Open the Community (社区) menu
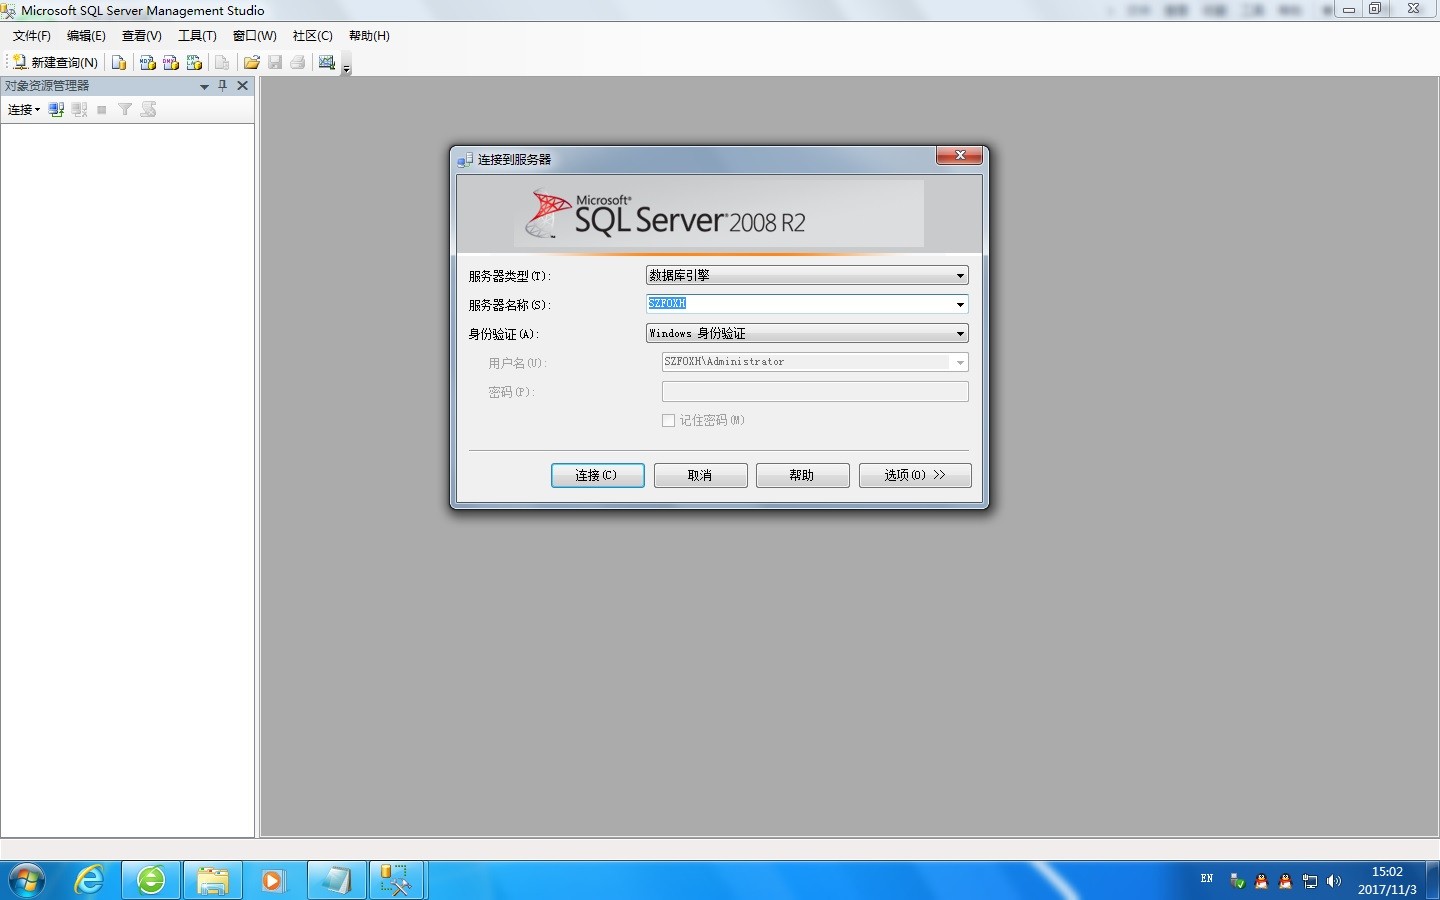Image resolution: width=1440 pixels, height=900 pixels. (313, 36)
